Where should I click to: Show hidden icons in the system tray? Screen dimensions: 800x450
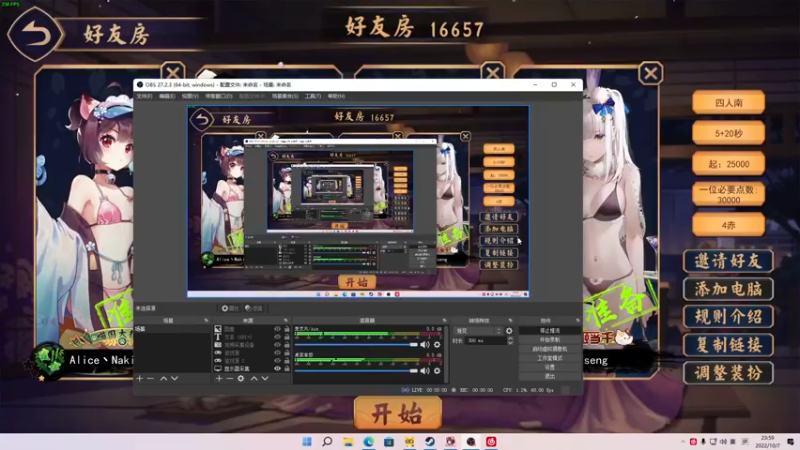tap(683, 441)
